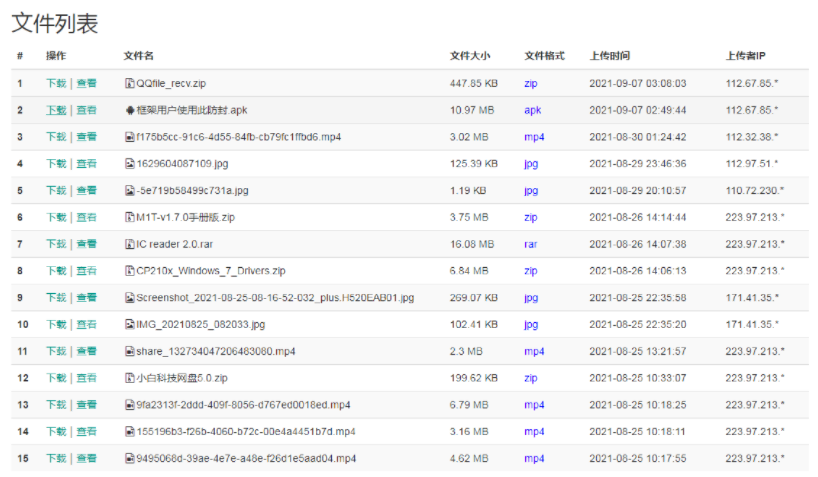Select upload time 2021-08-26 14:14:44
This screenshot has height=477, width=818.
pos(637,217)
